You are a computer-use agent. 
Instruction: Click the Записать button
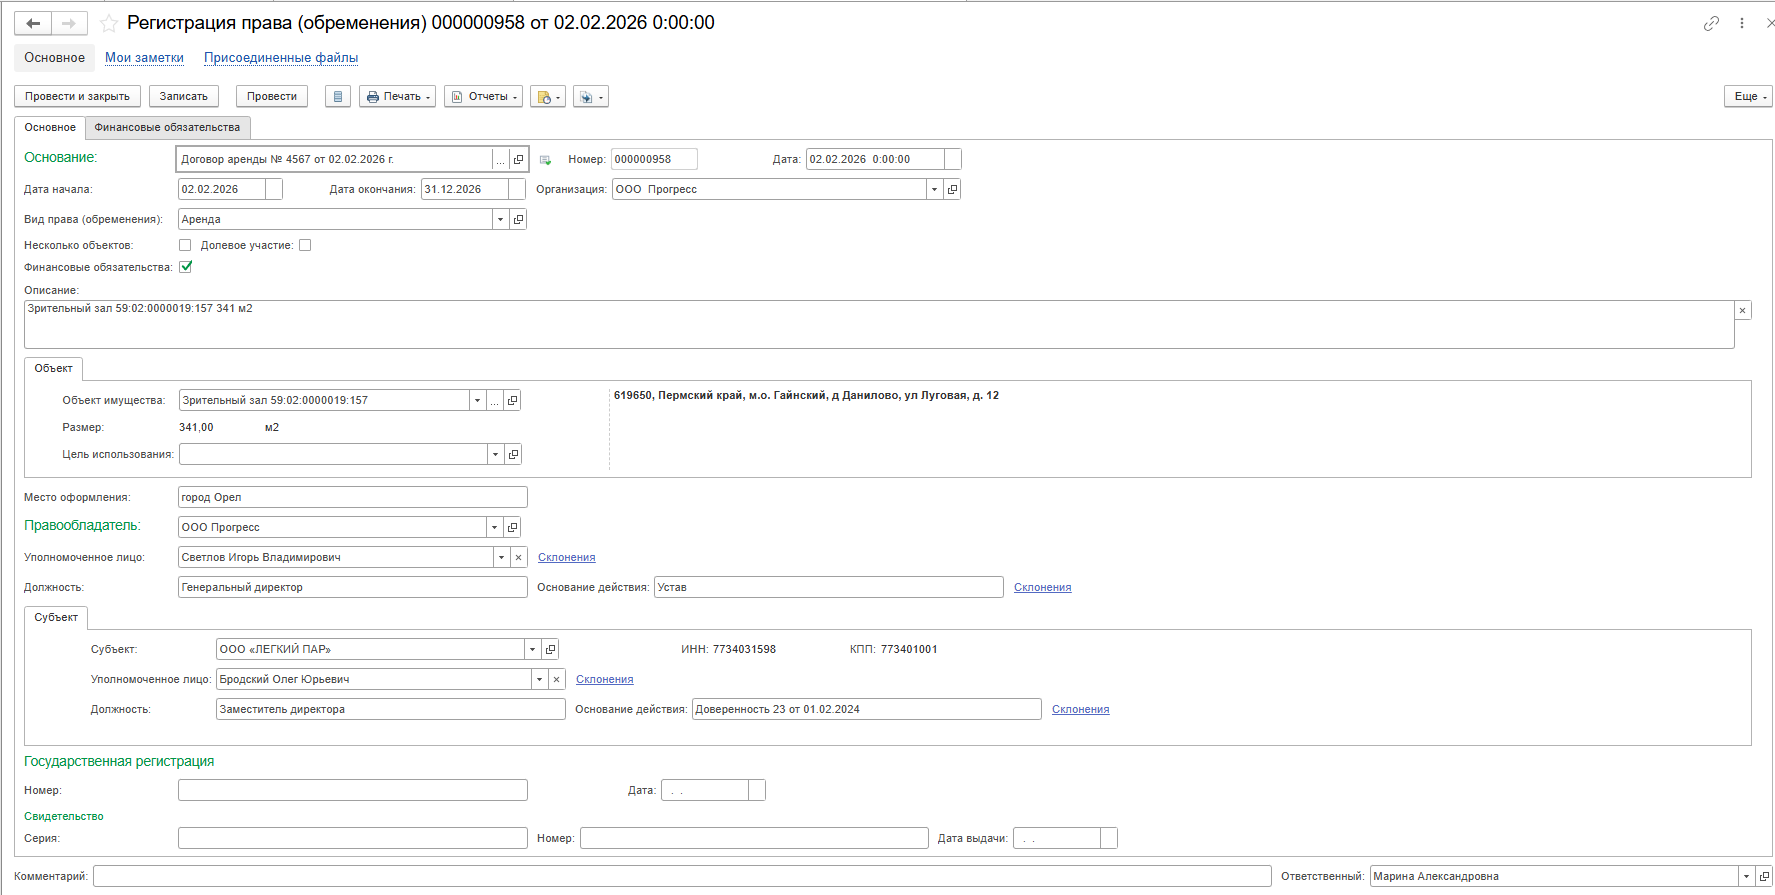[184, 96]
